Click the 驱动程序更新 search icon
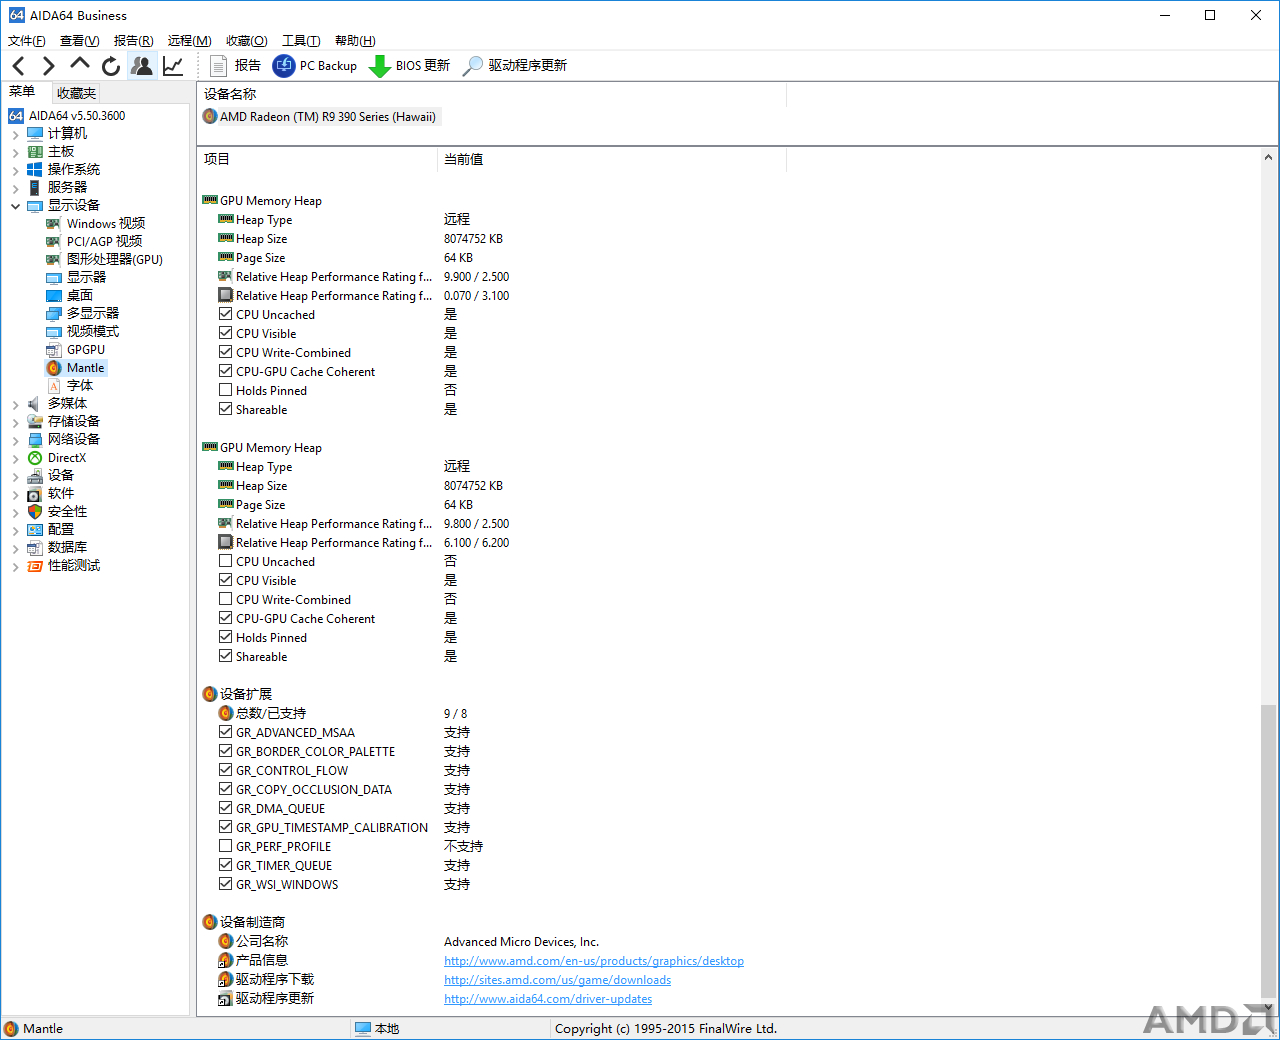This screenshot has height=1040, width=1280. click(473, 66)
